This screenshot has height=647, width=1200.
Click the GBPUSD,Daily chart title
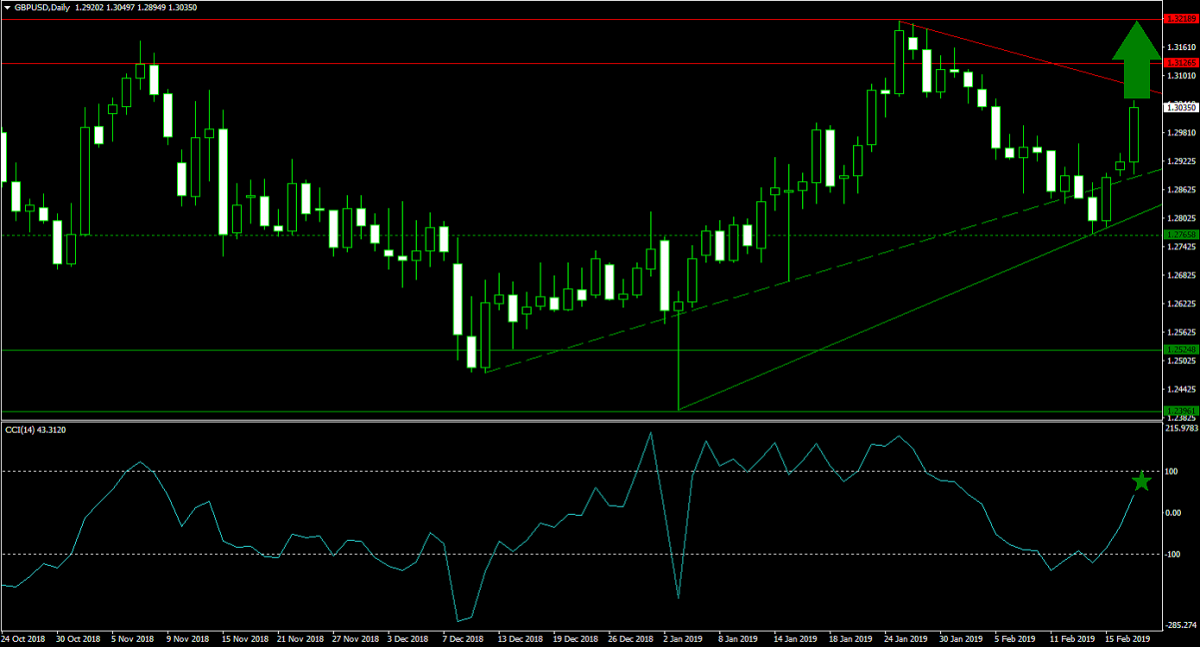[42, 7]
